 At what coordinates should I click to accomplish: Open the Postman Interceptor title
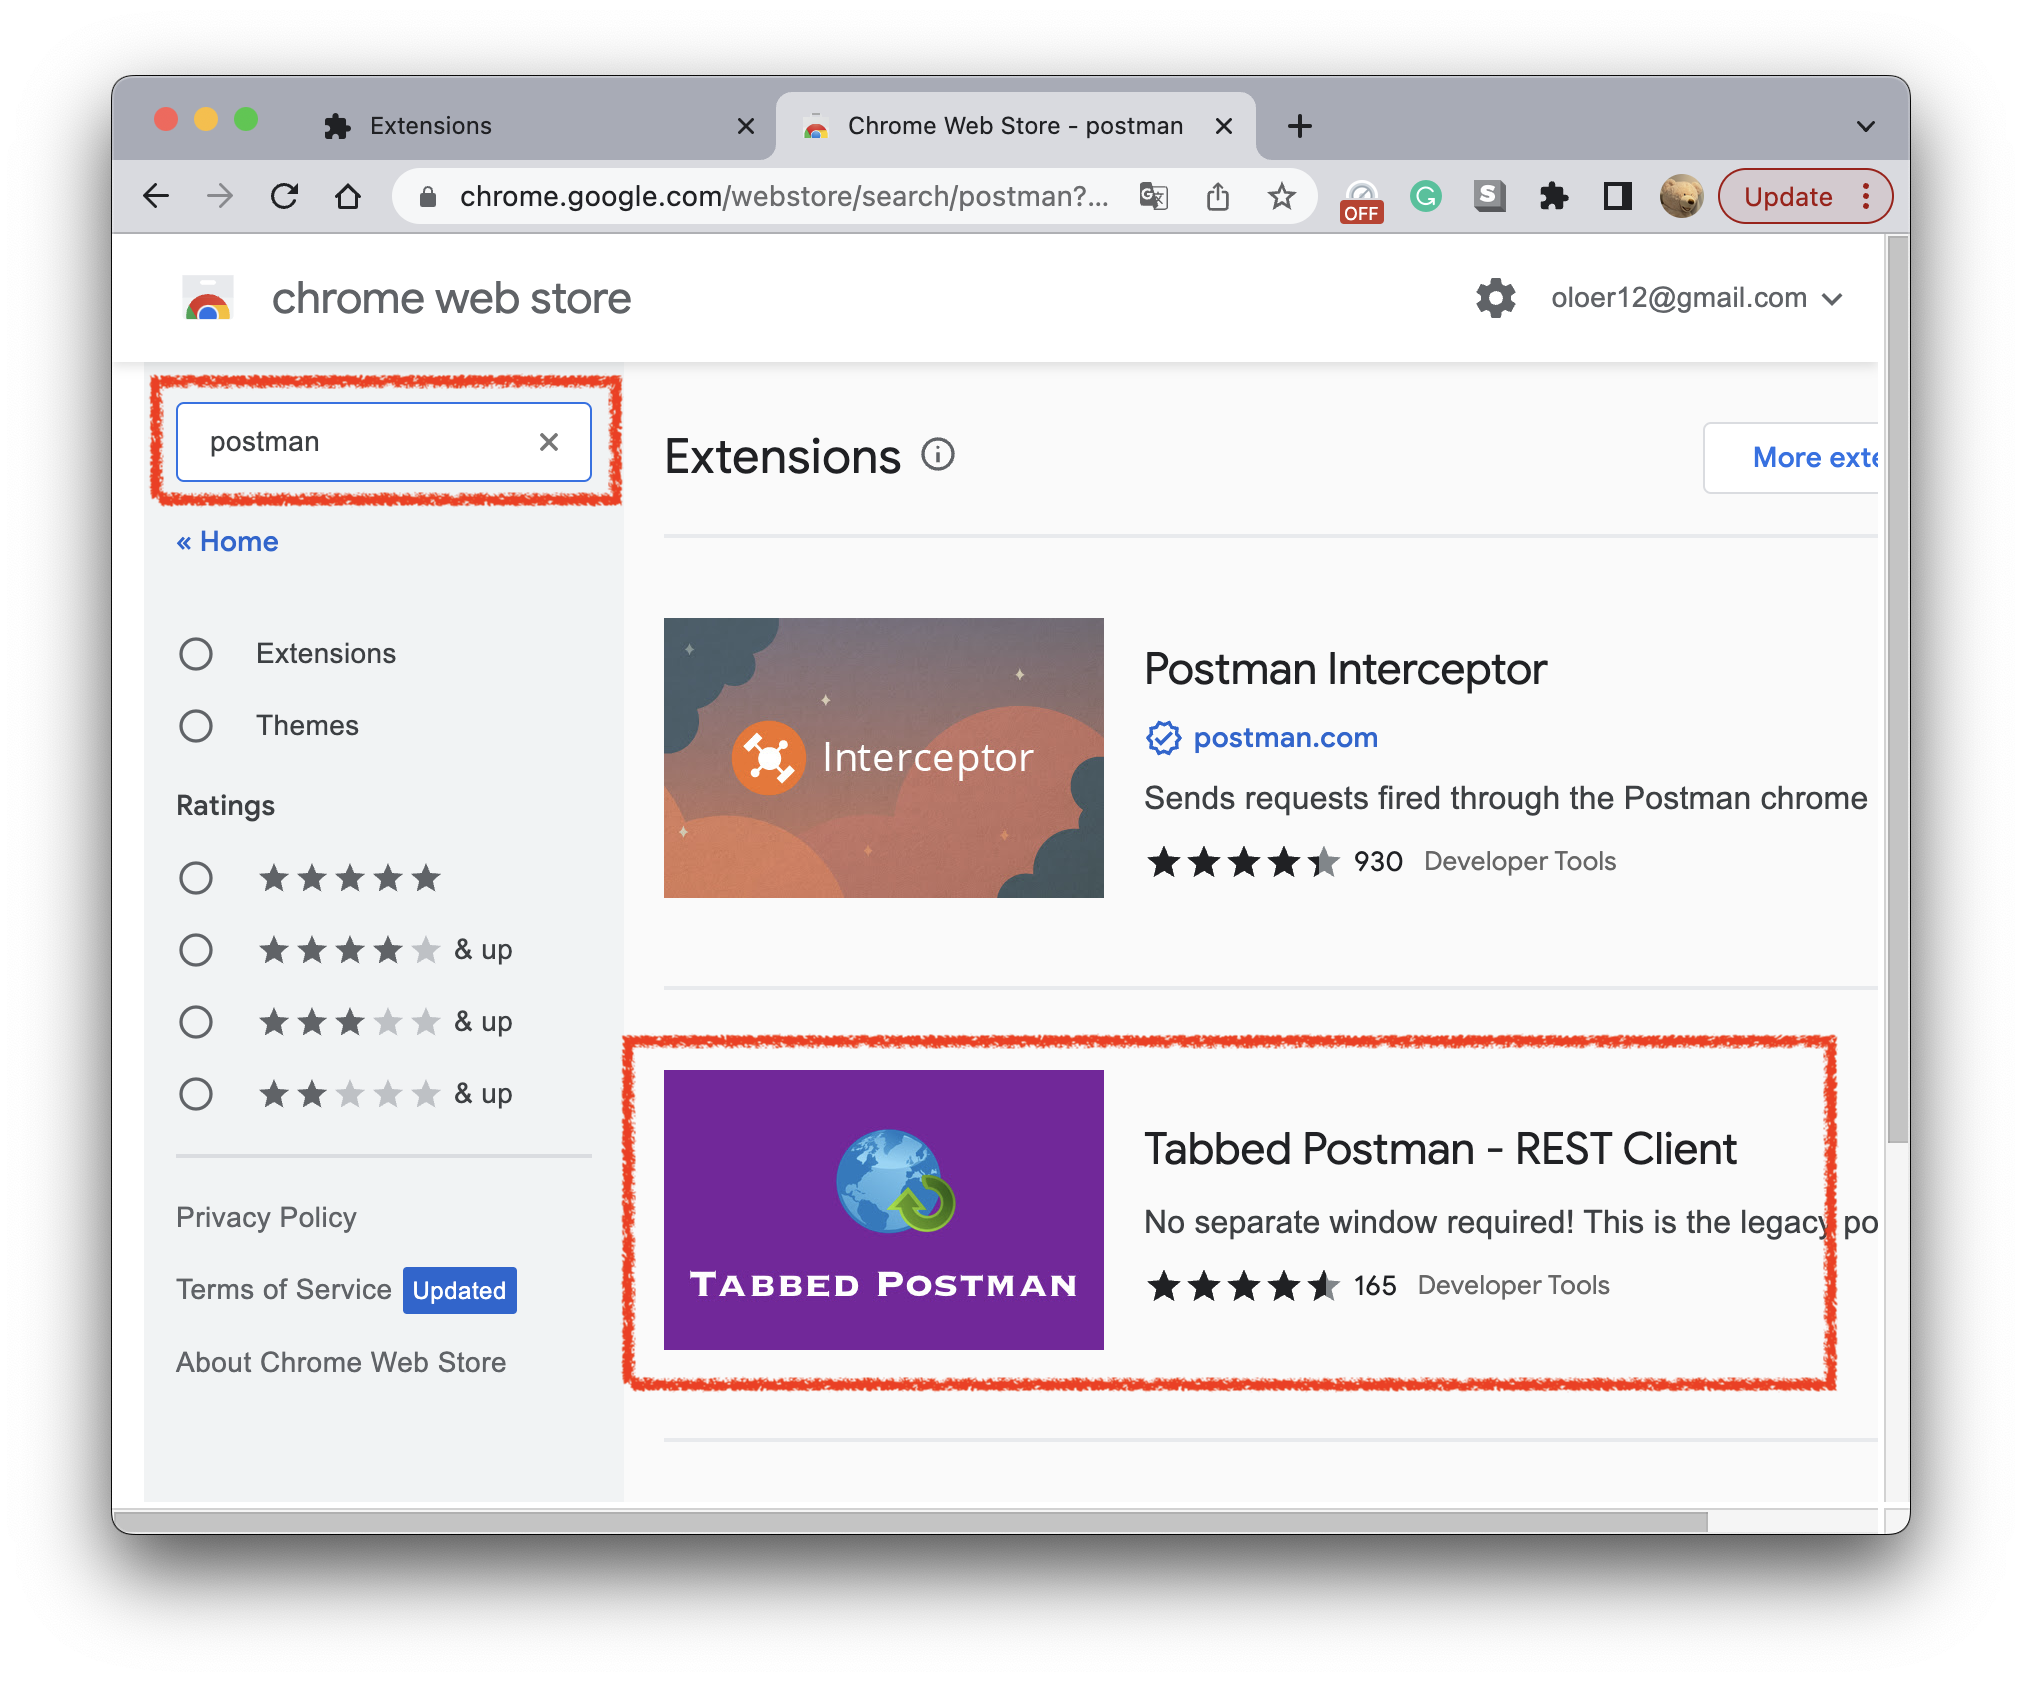tap(1345, 669)
